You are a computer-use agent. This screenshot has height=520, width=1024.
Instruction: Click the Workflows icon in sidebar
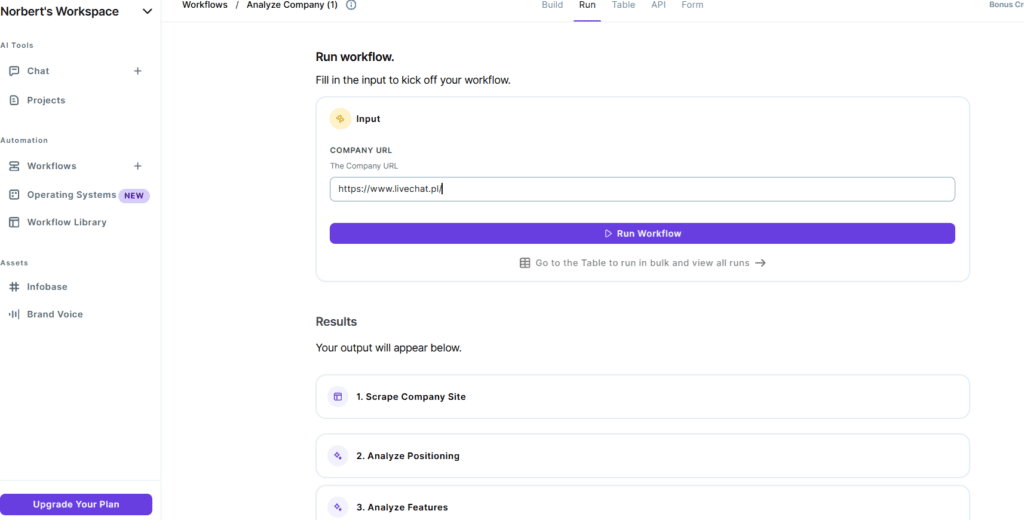click(14, 166)
